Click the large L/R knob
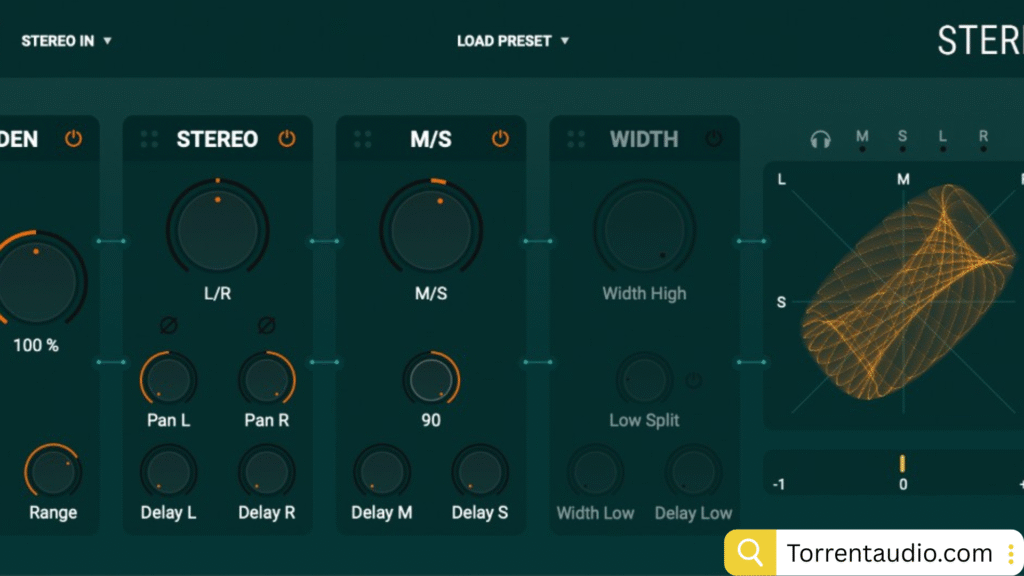The width and height of the screenshot is (1024, 576). pyautogui.click(x=217, y=230)
